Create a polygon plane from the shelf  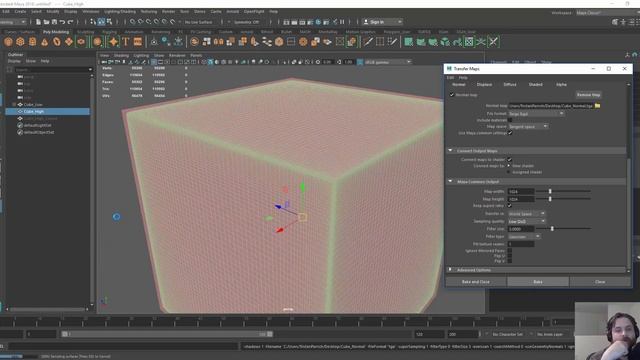(69, 42)
